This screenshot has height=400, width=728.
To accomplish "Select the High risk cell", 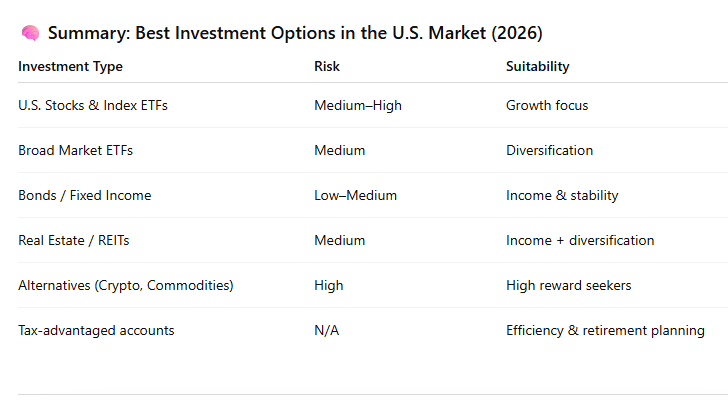I will [x=329, y=285].
